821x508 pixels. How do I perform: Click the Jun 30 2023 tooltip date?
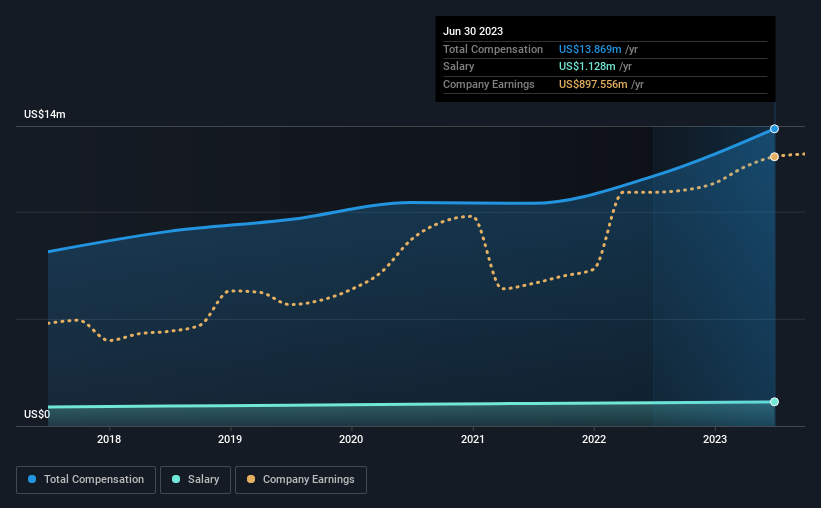click(x=473, y=31)
